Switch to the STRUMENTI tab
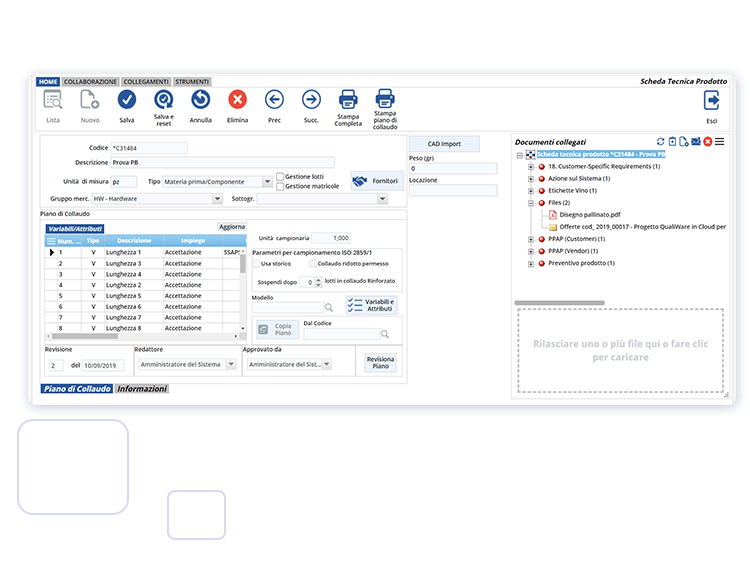The image size is (750, 575). tap(192, 82)
